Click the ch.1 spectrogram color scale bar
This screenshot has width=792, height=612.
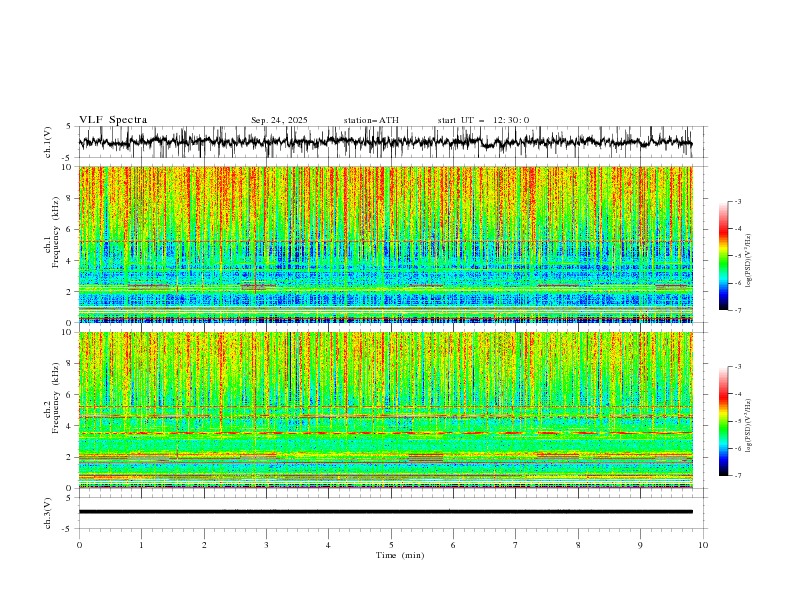point(723,256)
